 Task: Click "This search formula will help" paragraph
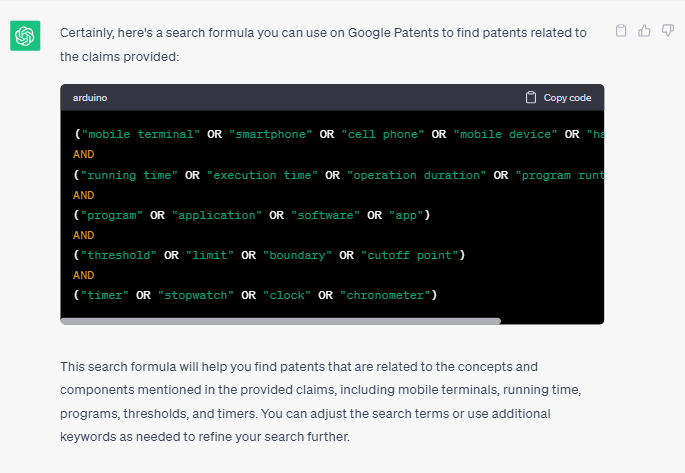321,402
